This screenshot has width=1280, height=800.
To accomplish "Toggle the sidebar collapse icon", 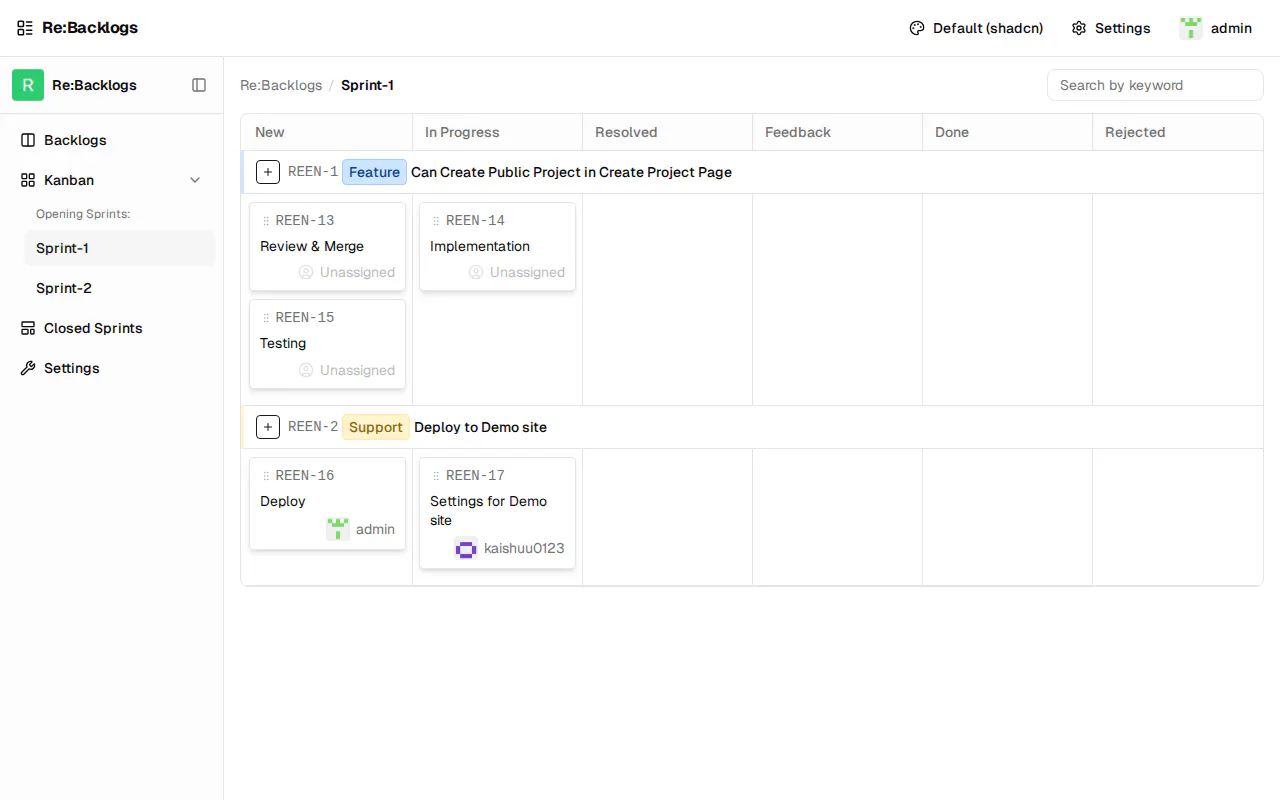I will coord(199,85).
